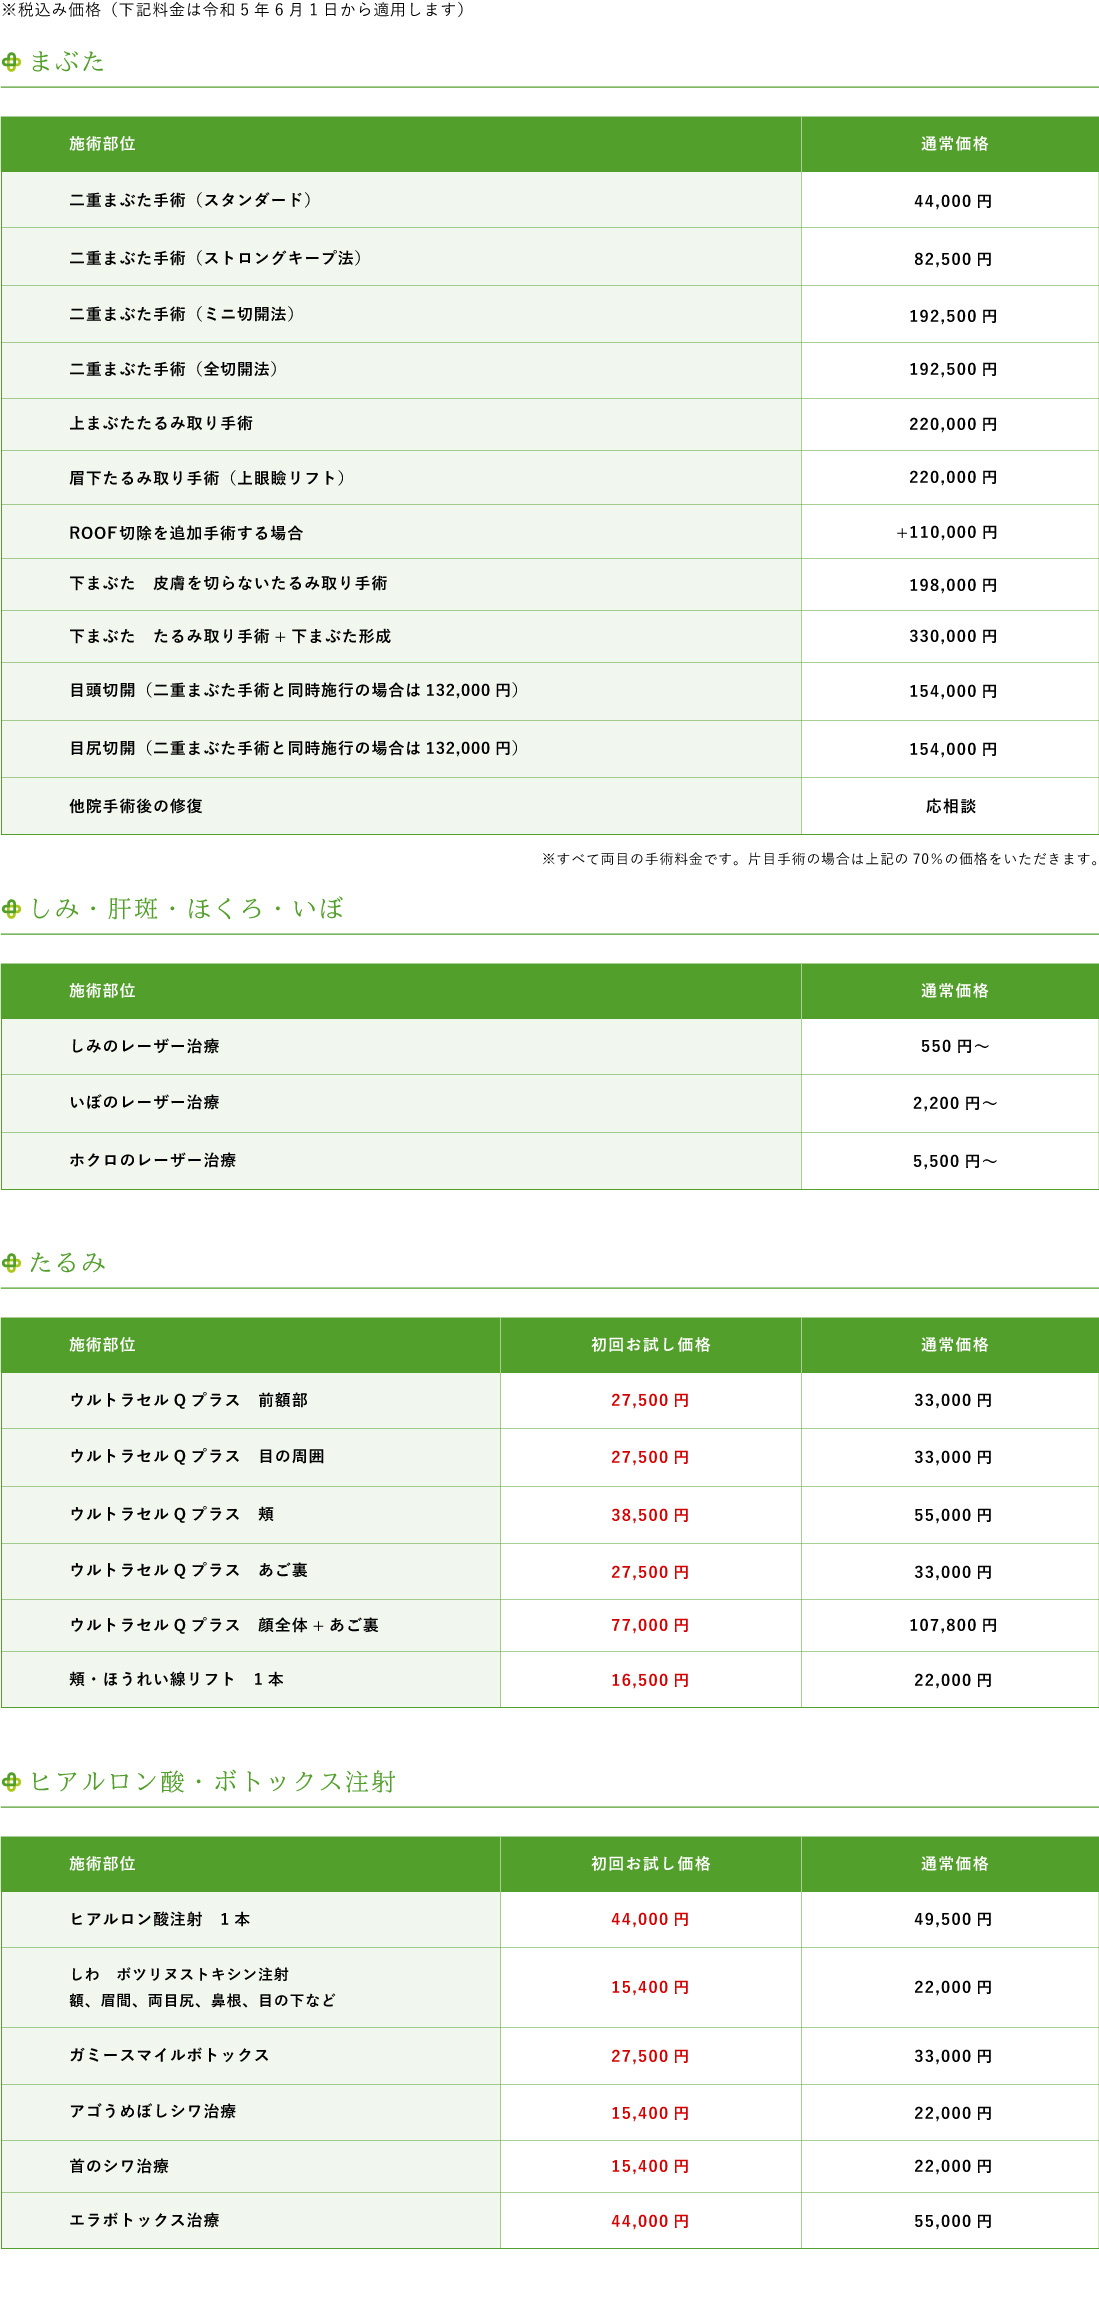
Task: Click the clover icon beside ヒアルロン酸・ボトックス注射 heading
Action: coord(12,1782)
